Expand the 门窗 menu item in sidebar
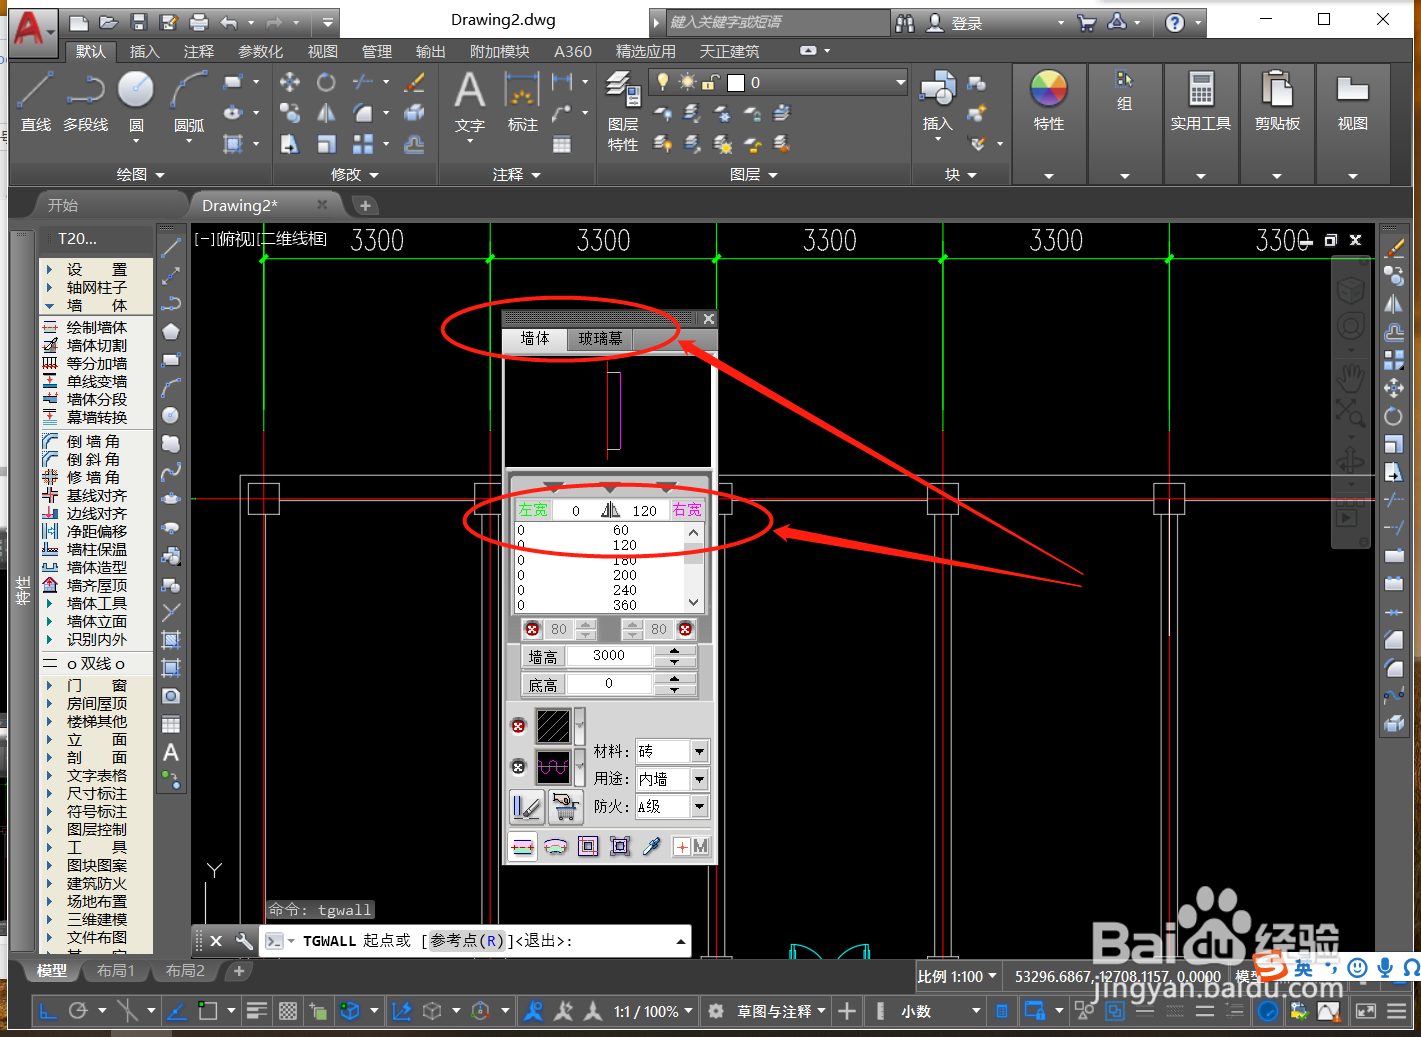The width and height of the screenshot is (1421, 1037). pyautogui.click(x=96, y=685)
